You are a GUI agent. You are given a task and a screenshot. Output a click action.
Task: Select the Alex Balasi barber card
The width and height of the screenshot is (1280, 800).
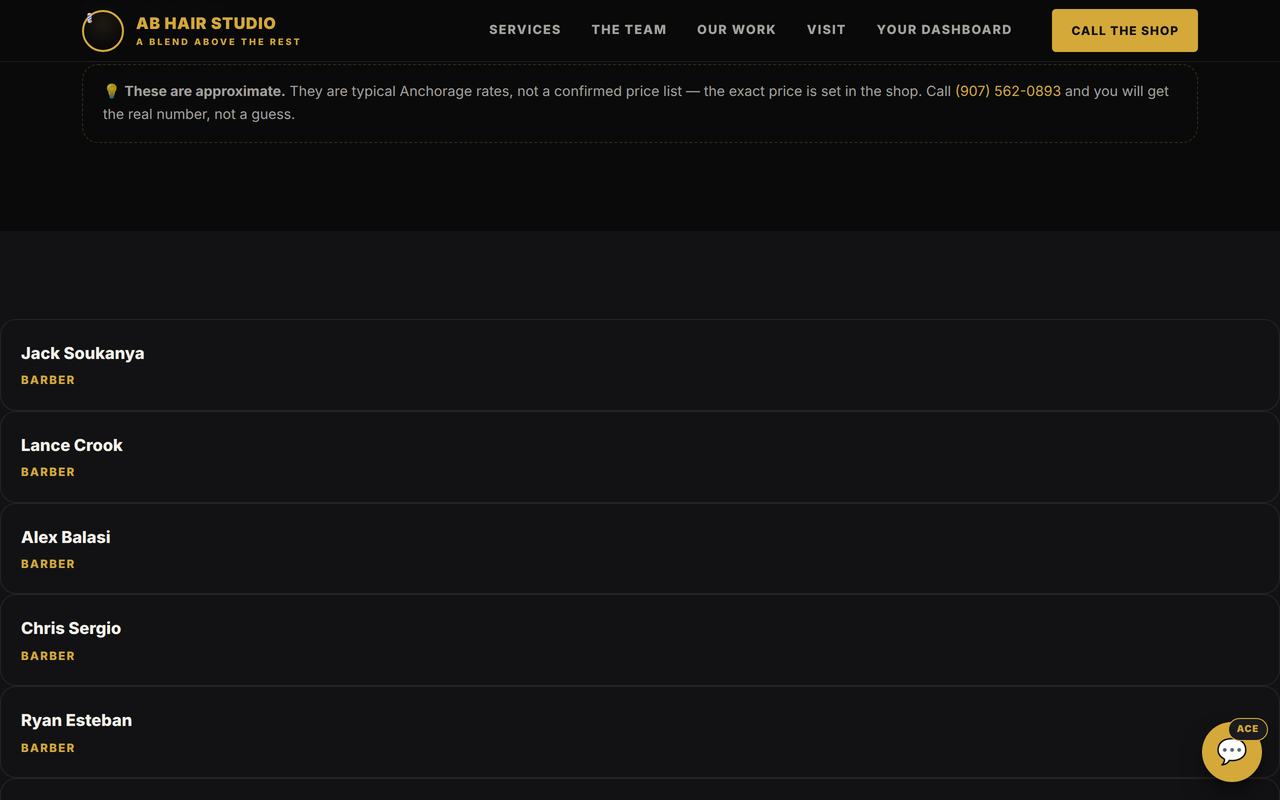click(x=640, y=549)
